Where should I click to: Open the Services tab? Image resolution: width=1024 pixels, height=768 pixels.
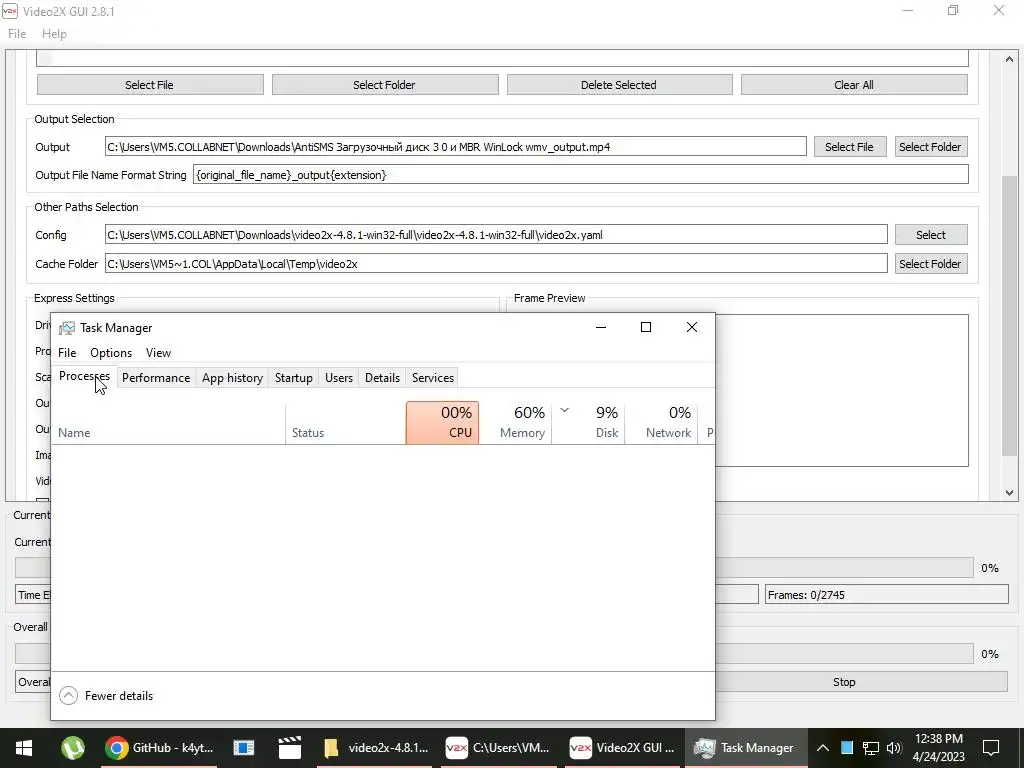pyautogui.click(x=433, y=377)
